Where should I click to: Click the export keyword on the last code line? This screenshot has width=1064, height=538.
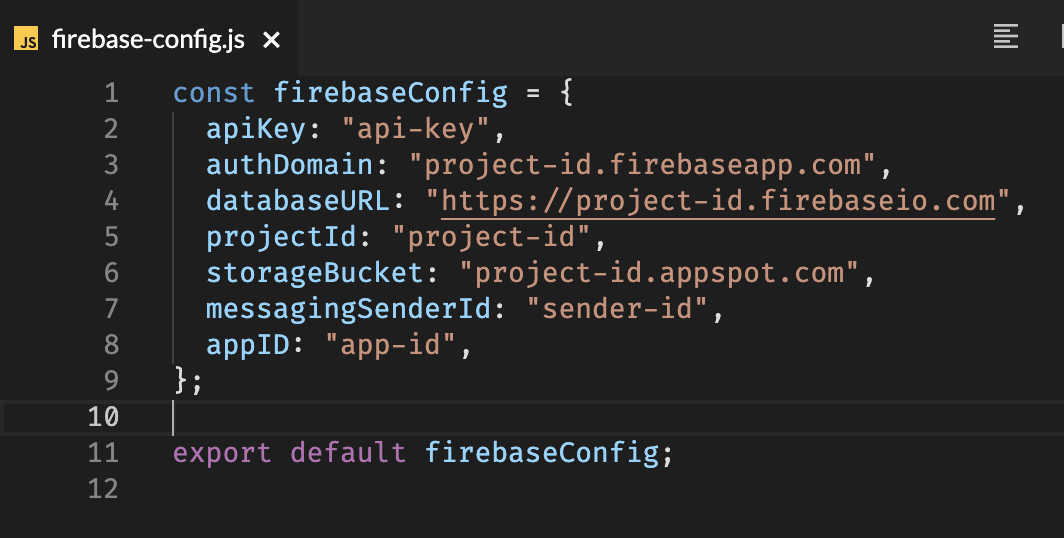coord(222,452)
